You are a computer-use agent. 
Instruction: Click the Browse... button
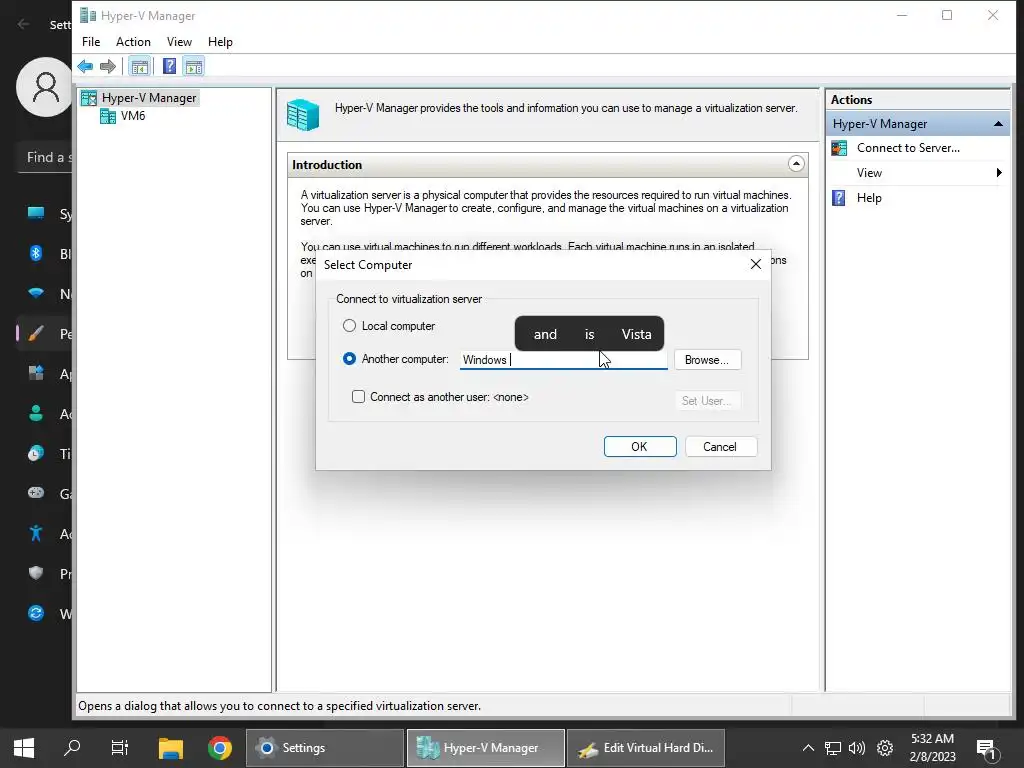(707, 360)
